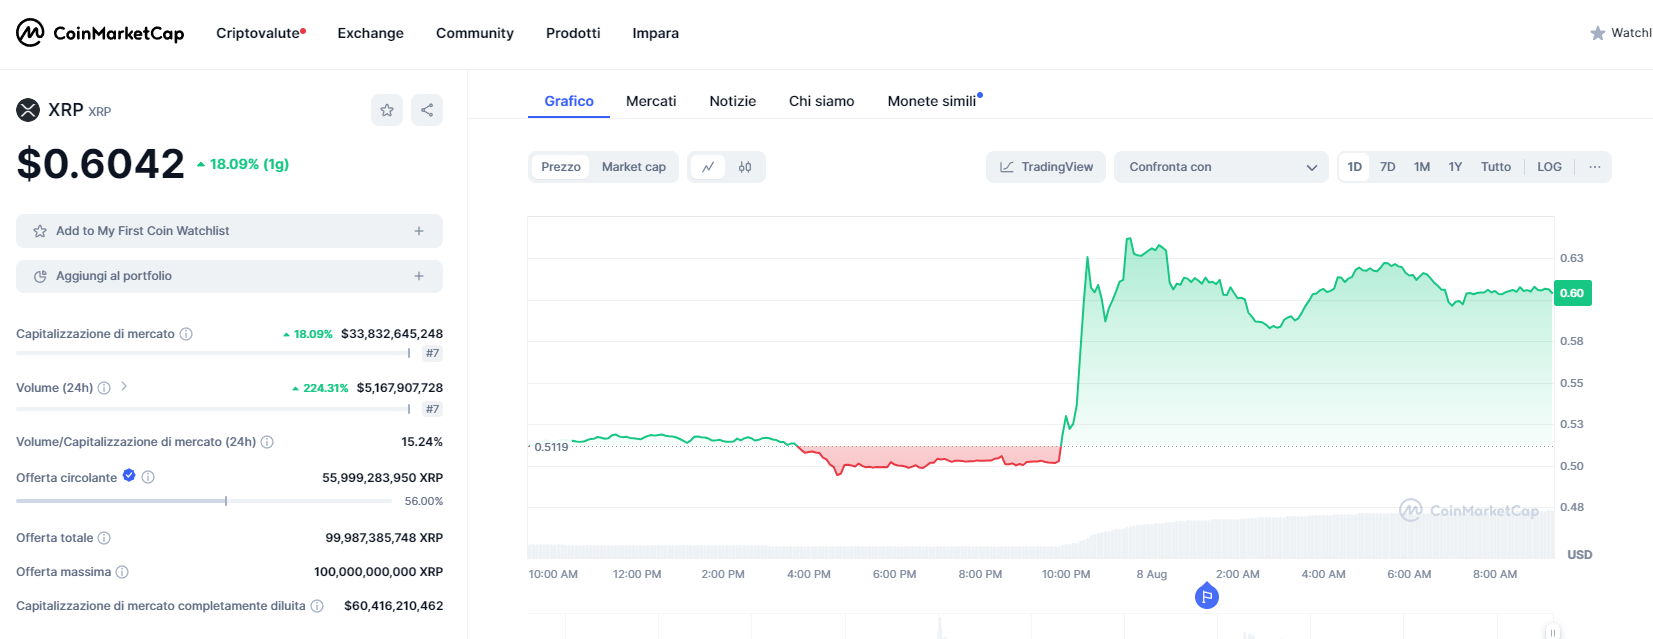1653x639 pixels.
Task: Click the CoinMarketCap logo
Action: (100, 33)
